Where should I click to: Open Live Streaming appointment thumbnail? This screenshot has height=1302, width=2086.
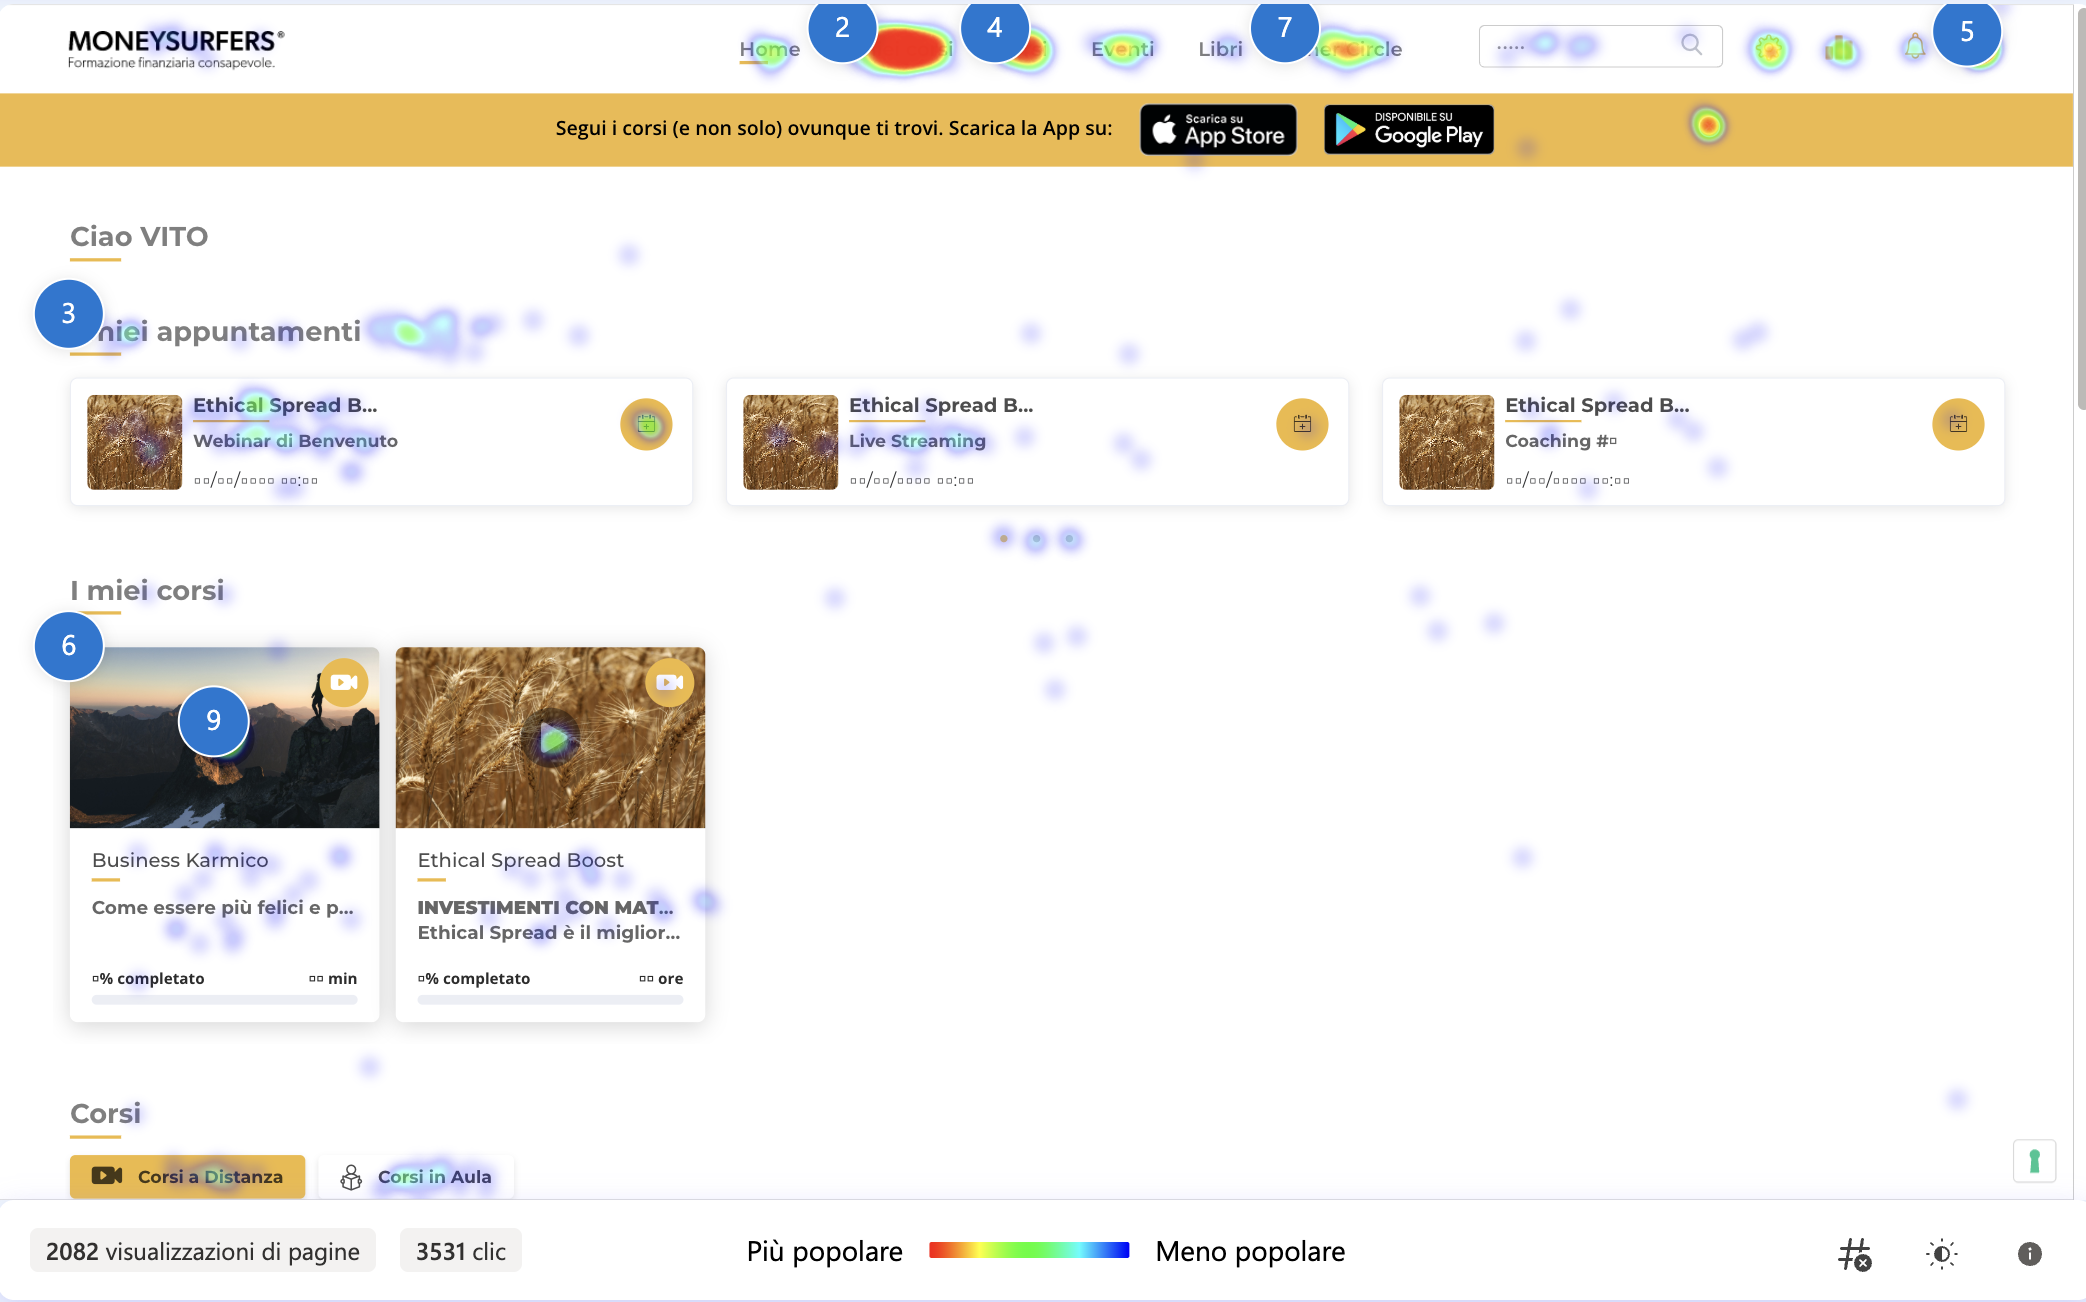[790, 442]
